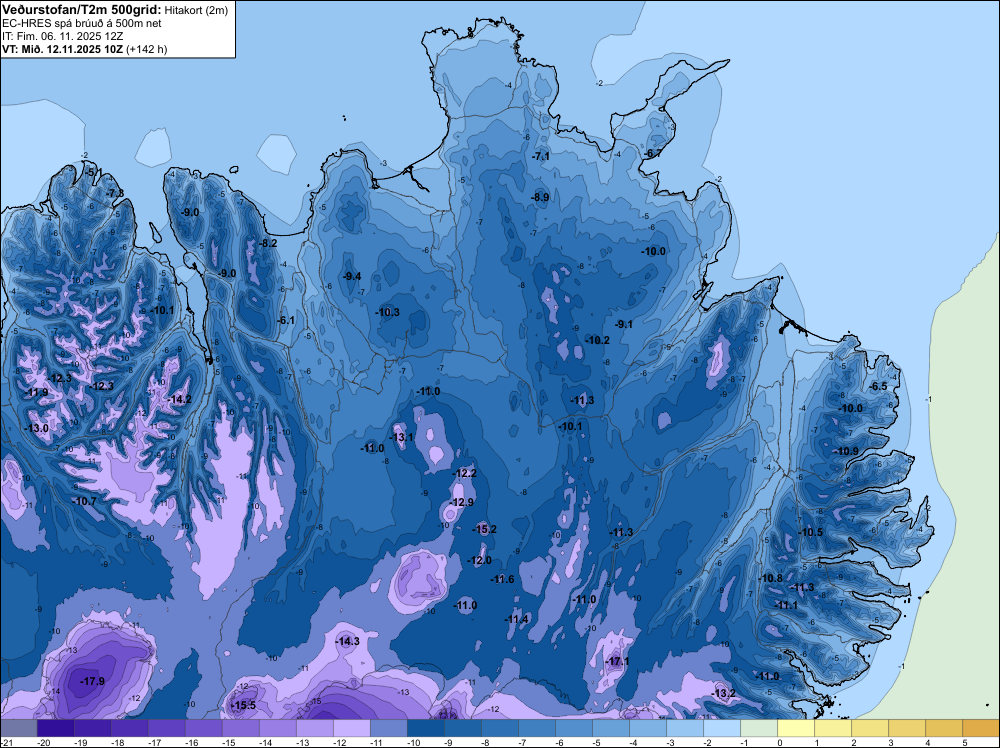Click the 'Hitakort (2m)' subtitle
The image size is (1000, 748).
(x=196, y=10)
